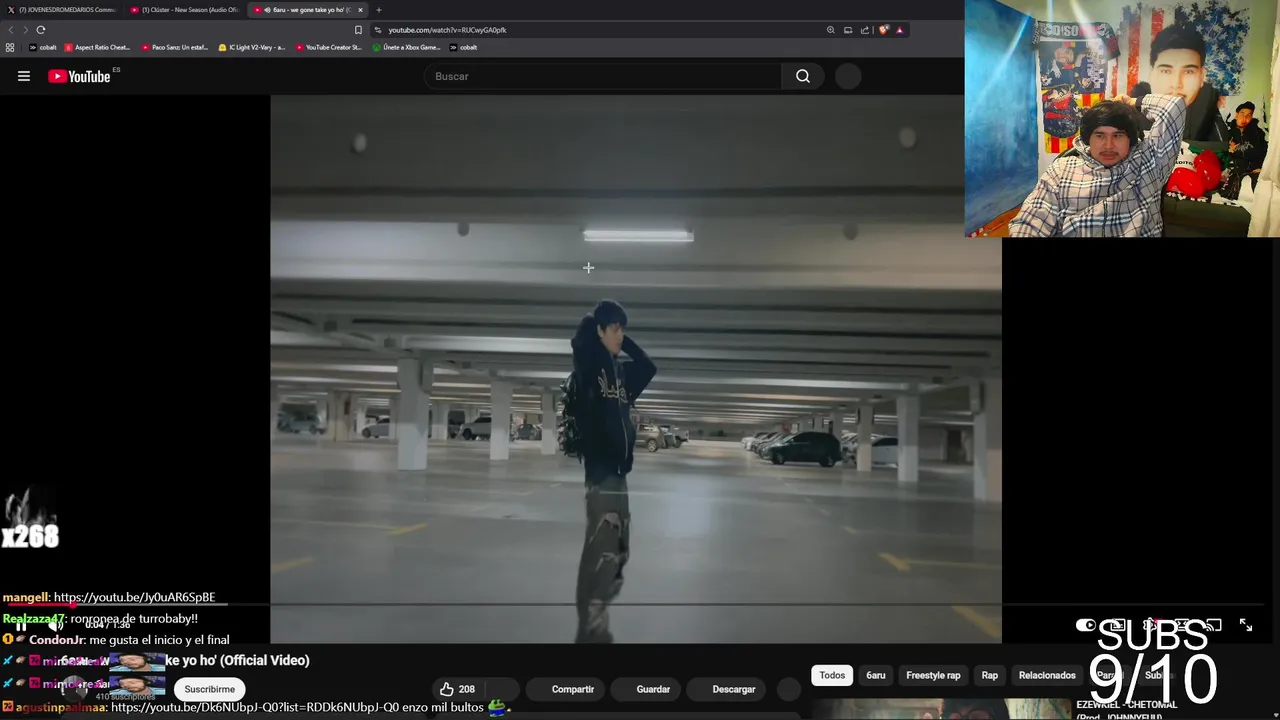Open the EZEWKIEL - CHETOMAL recommended thumbnail
The image size is (1280, 720).
pos(940,709)
